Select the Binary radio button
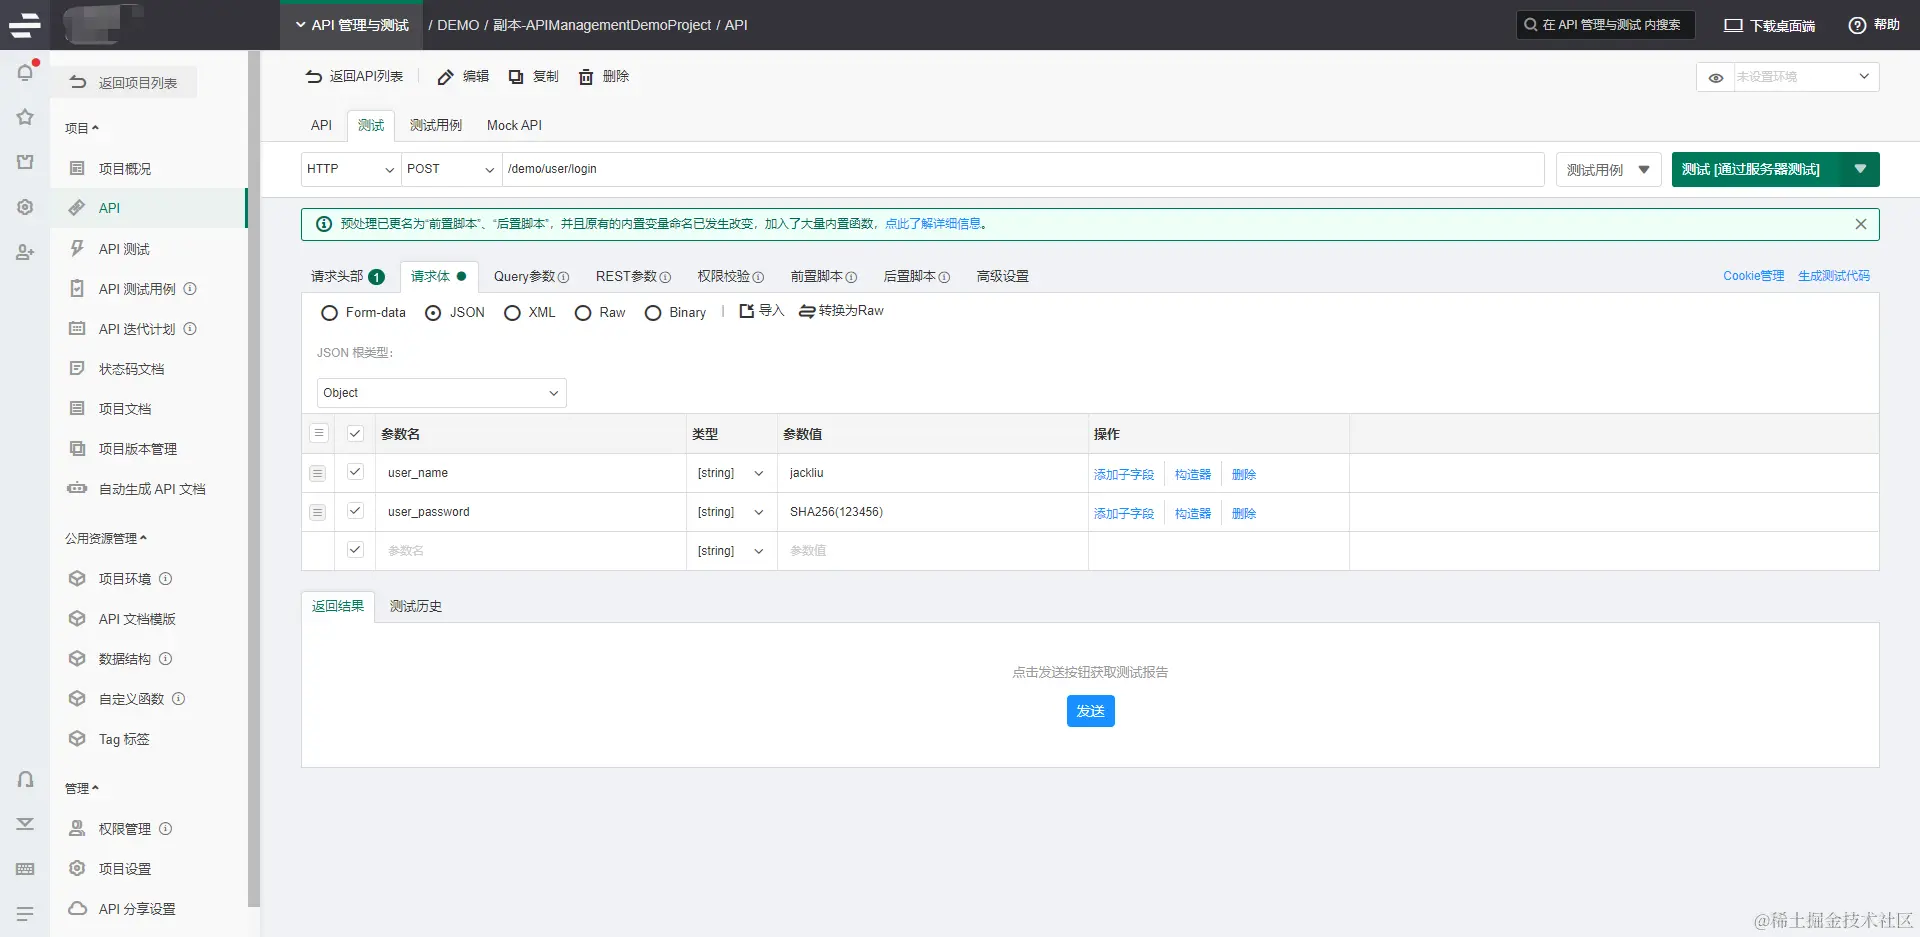The height and width of the screenshot is (937, 1920). 653,313
